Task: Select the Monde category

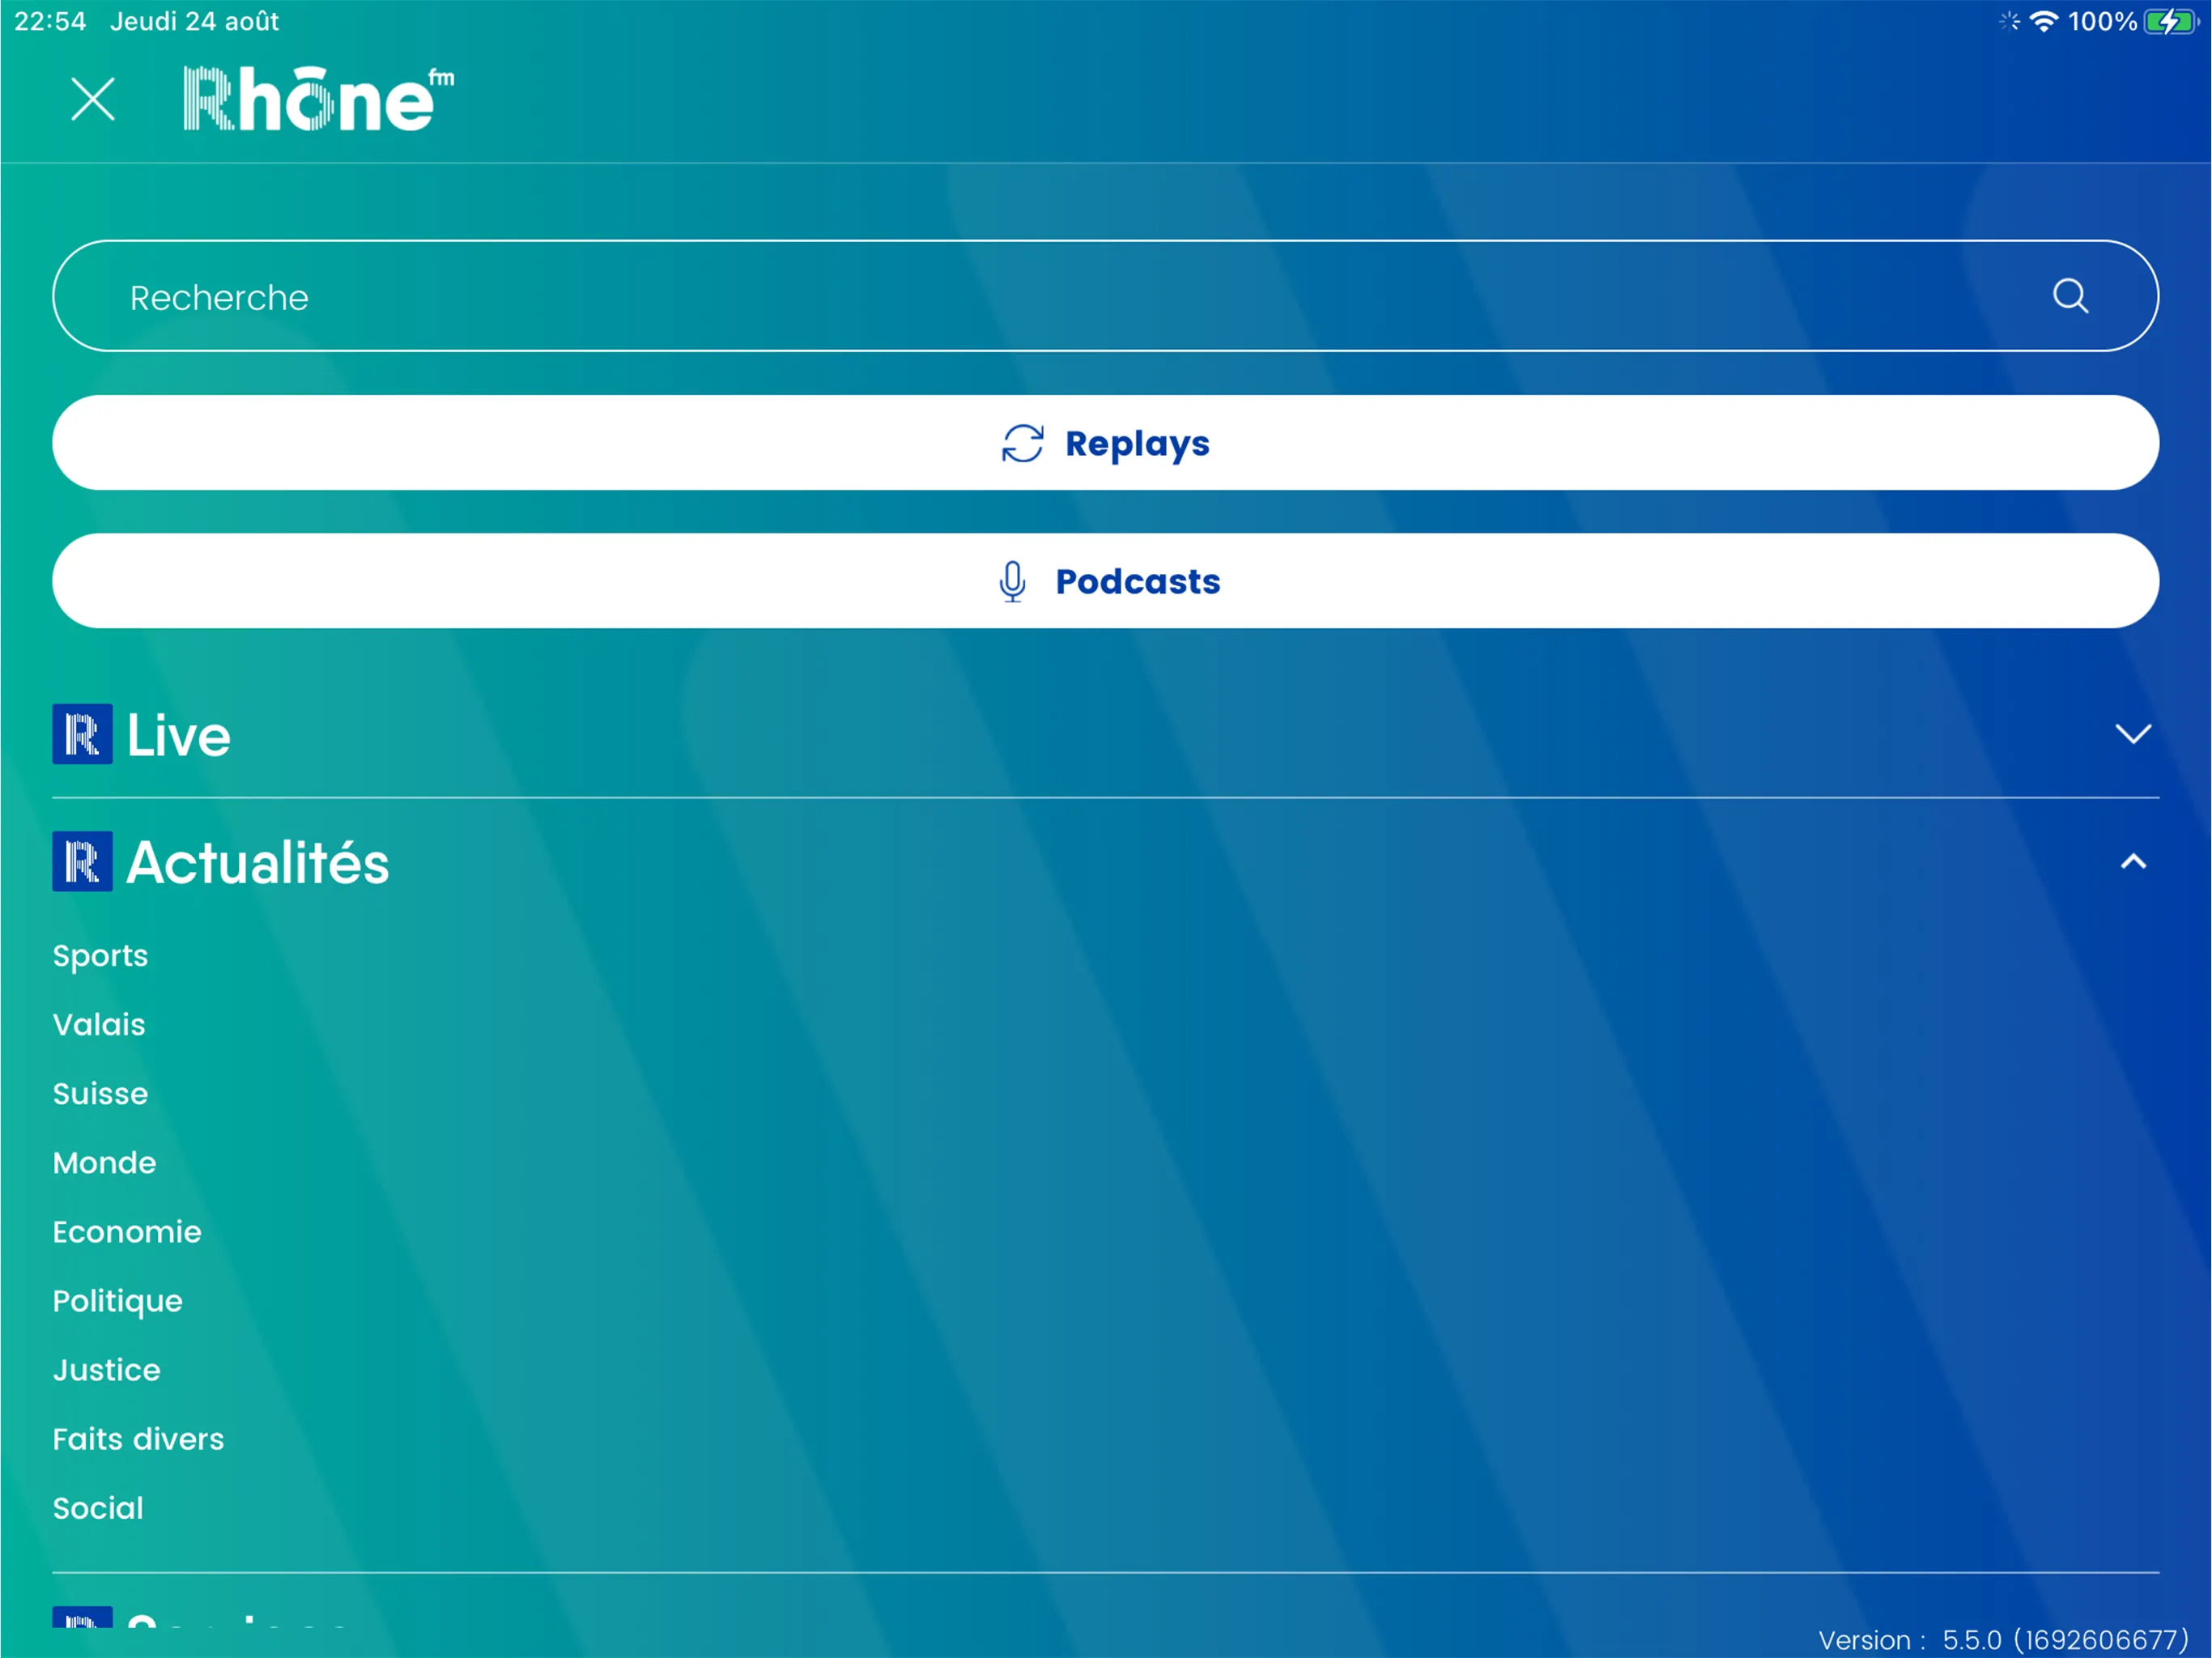Action: (x=104, y=1162)
